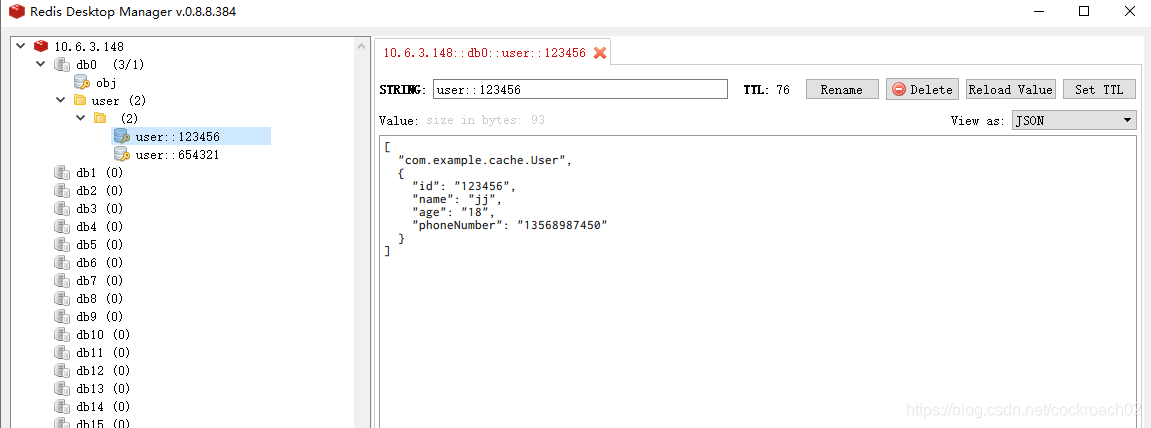The image size is (1151, 428).
Task: Click the db8 database icon
Action: pos(62,298)
